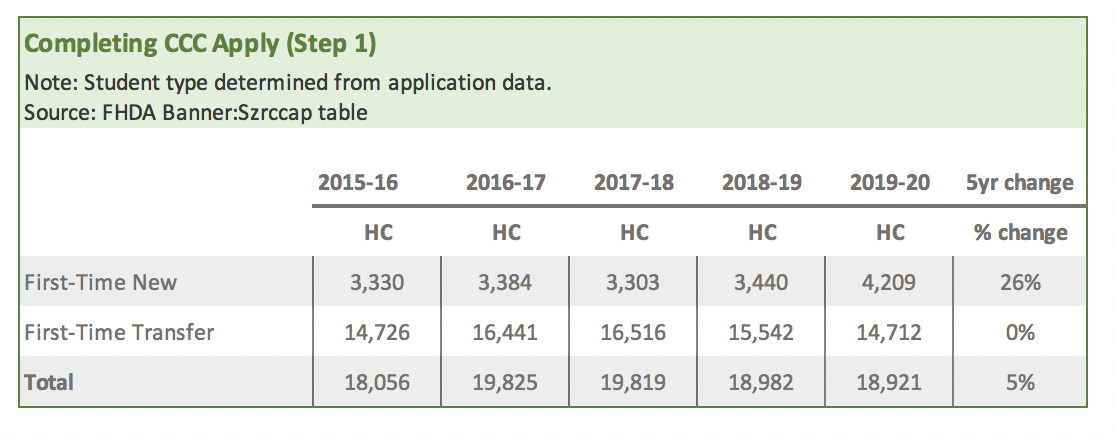Click the '5yr change' column header
Viewport: 1114px width, 434px height.
pos(1020,183)
